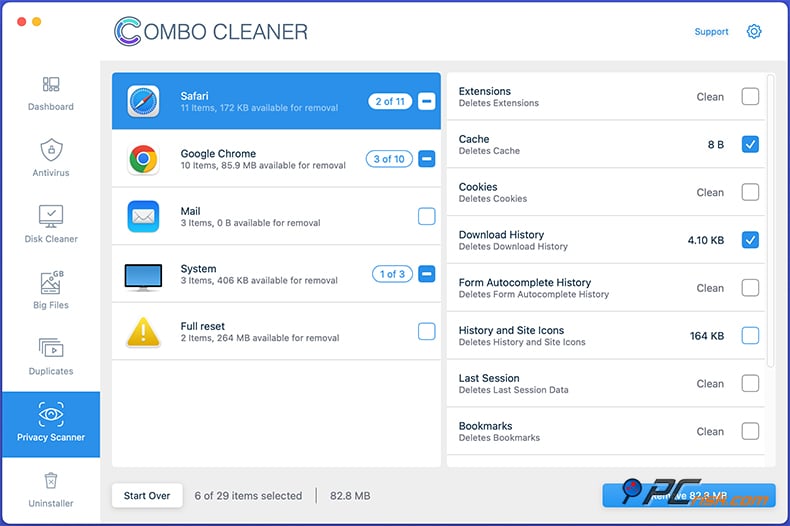Select the Full reset row title

click(203, 326)
